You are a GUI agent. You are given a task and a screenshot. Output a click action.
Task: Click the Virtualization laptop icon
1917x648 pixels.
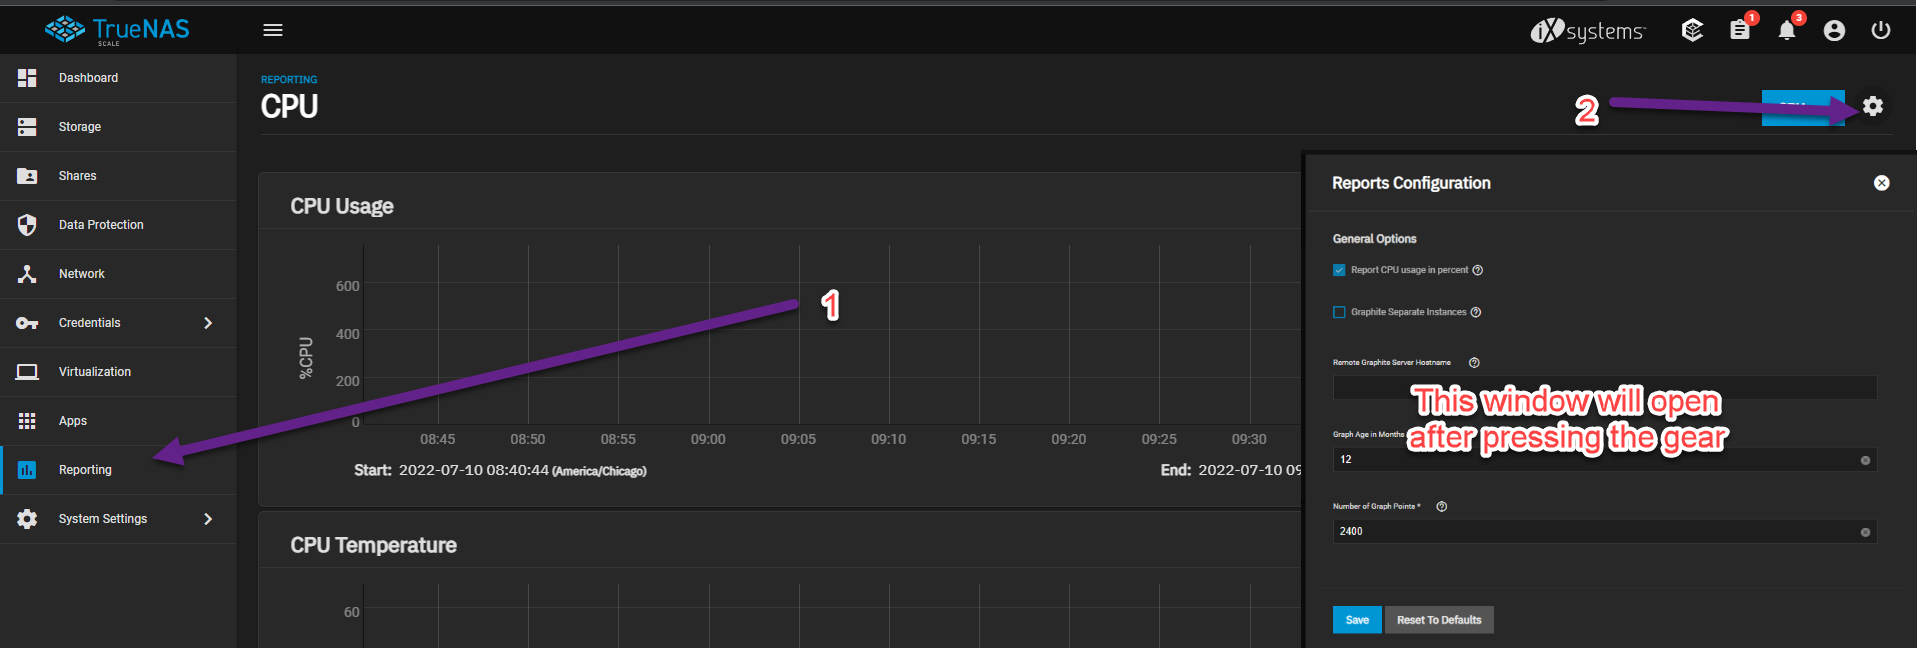pos(27,372)
